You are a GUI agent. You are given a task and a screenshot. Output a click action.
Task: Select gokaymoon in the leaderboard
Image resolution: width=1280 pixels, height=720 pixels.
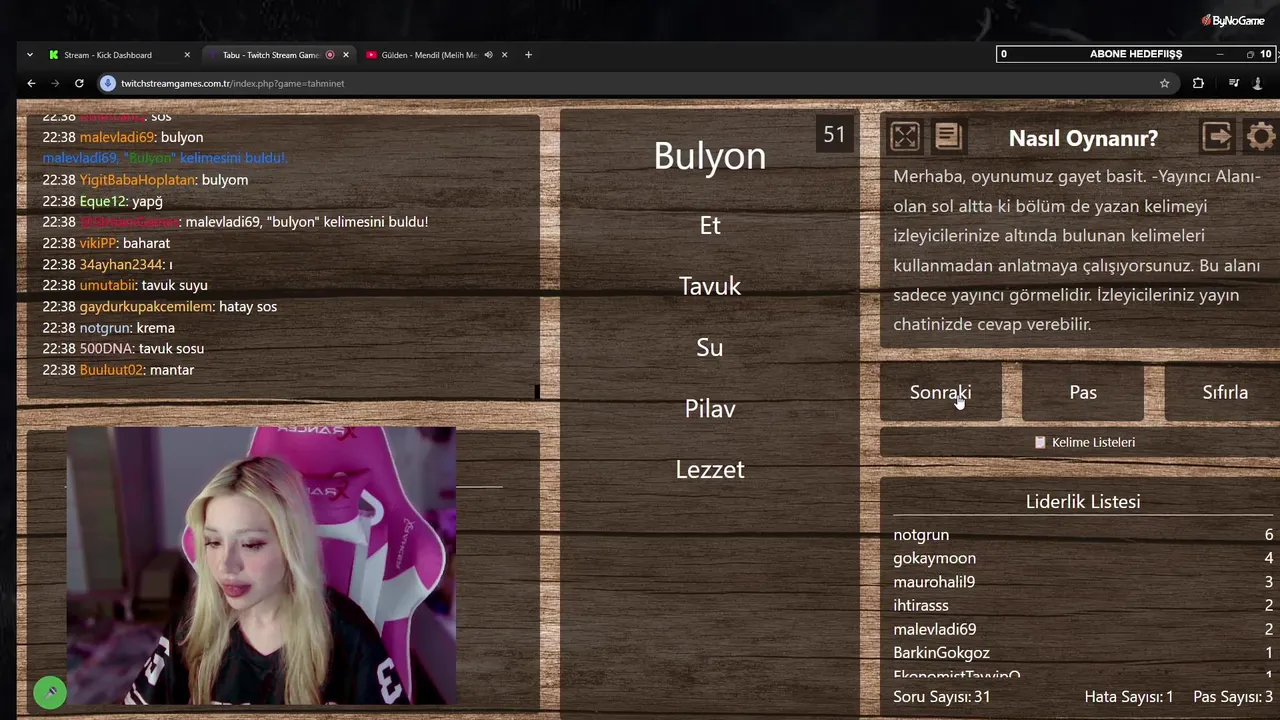pyautogui.click(x=934, y=558)
